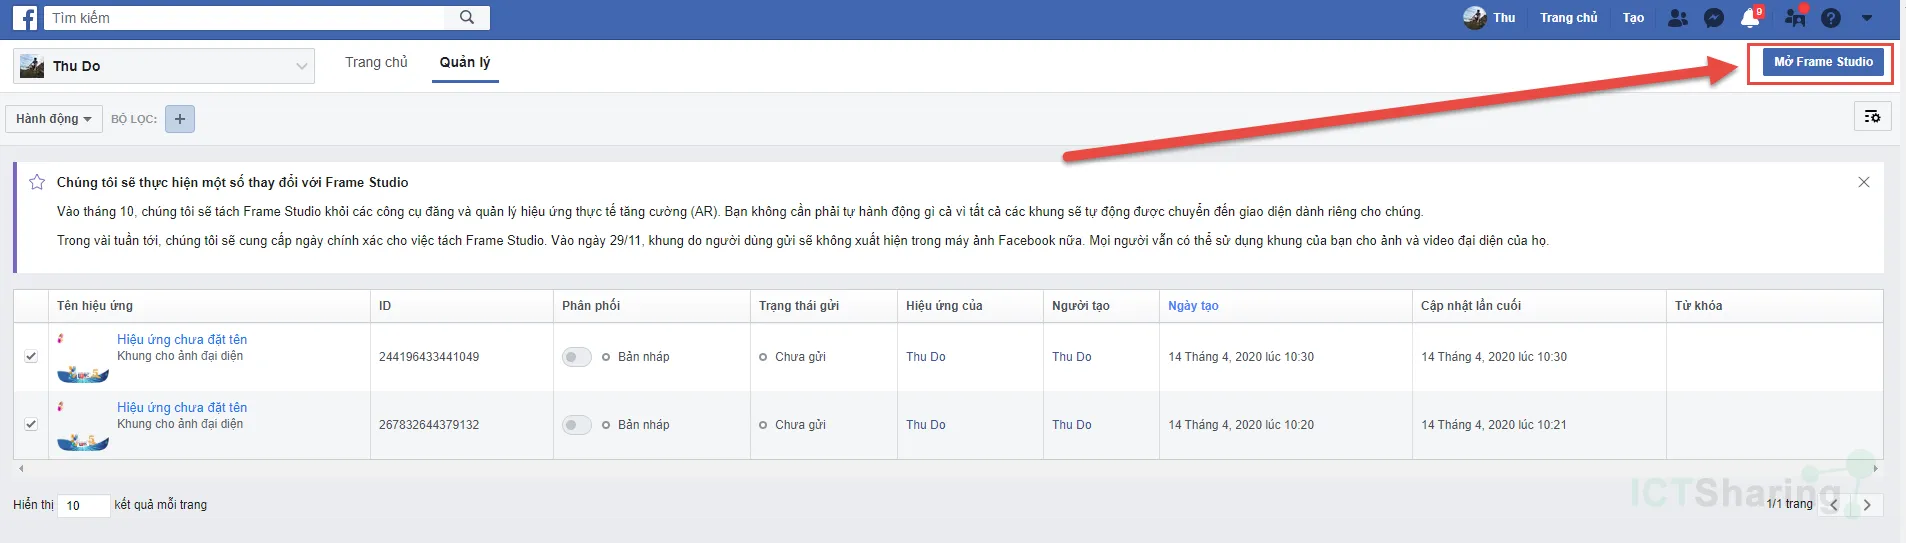Screen dimensions: 1906x543
Task: Expand the account menu arrow in top bar
Action: (x=1867, y=18)
